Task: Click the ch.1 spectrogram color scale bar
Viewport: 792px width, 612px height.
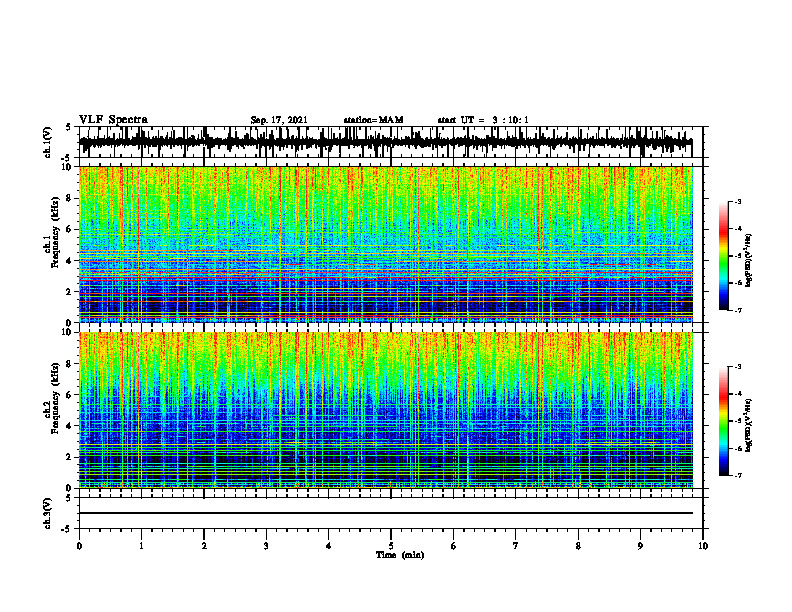Action: [x=724, y=256]
